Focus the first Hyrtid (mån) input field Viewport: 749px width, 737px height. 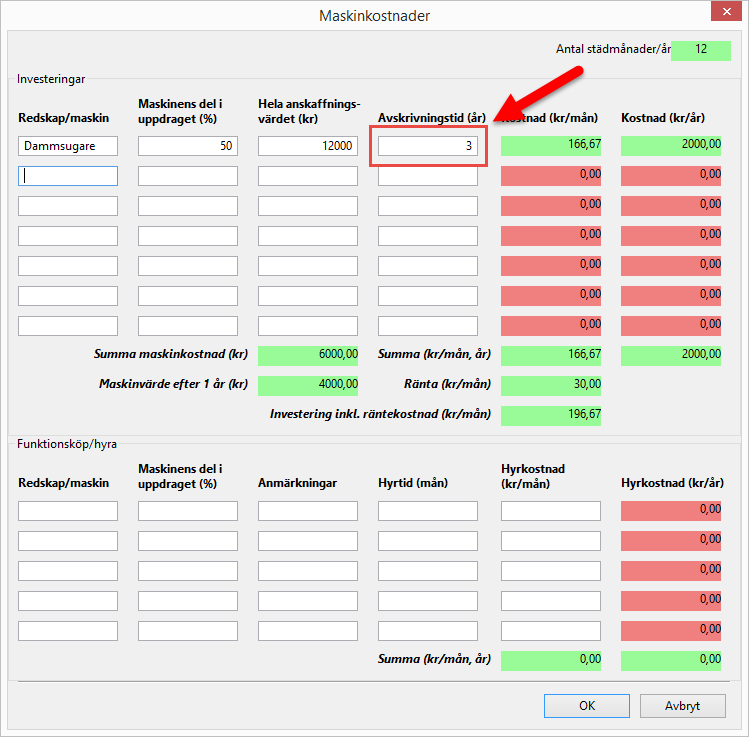428,511
